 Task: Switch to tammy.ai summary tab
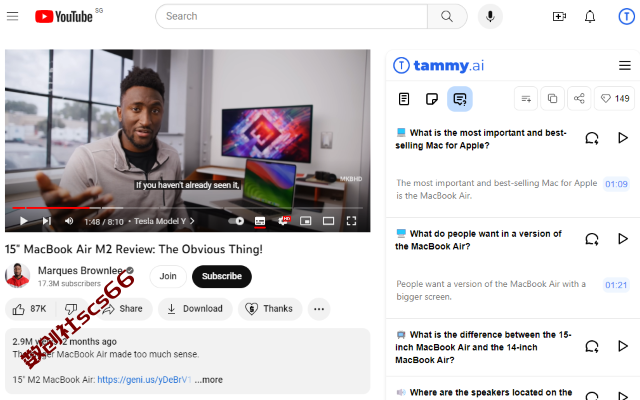pos(404,99)
